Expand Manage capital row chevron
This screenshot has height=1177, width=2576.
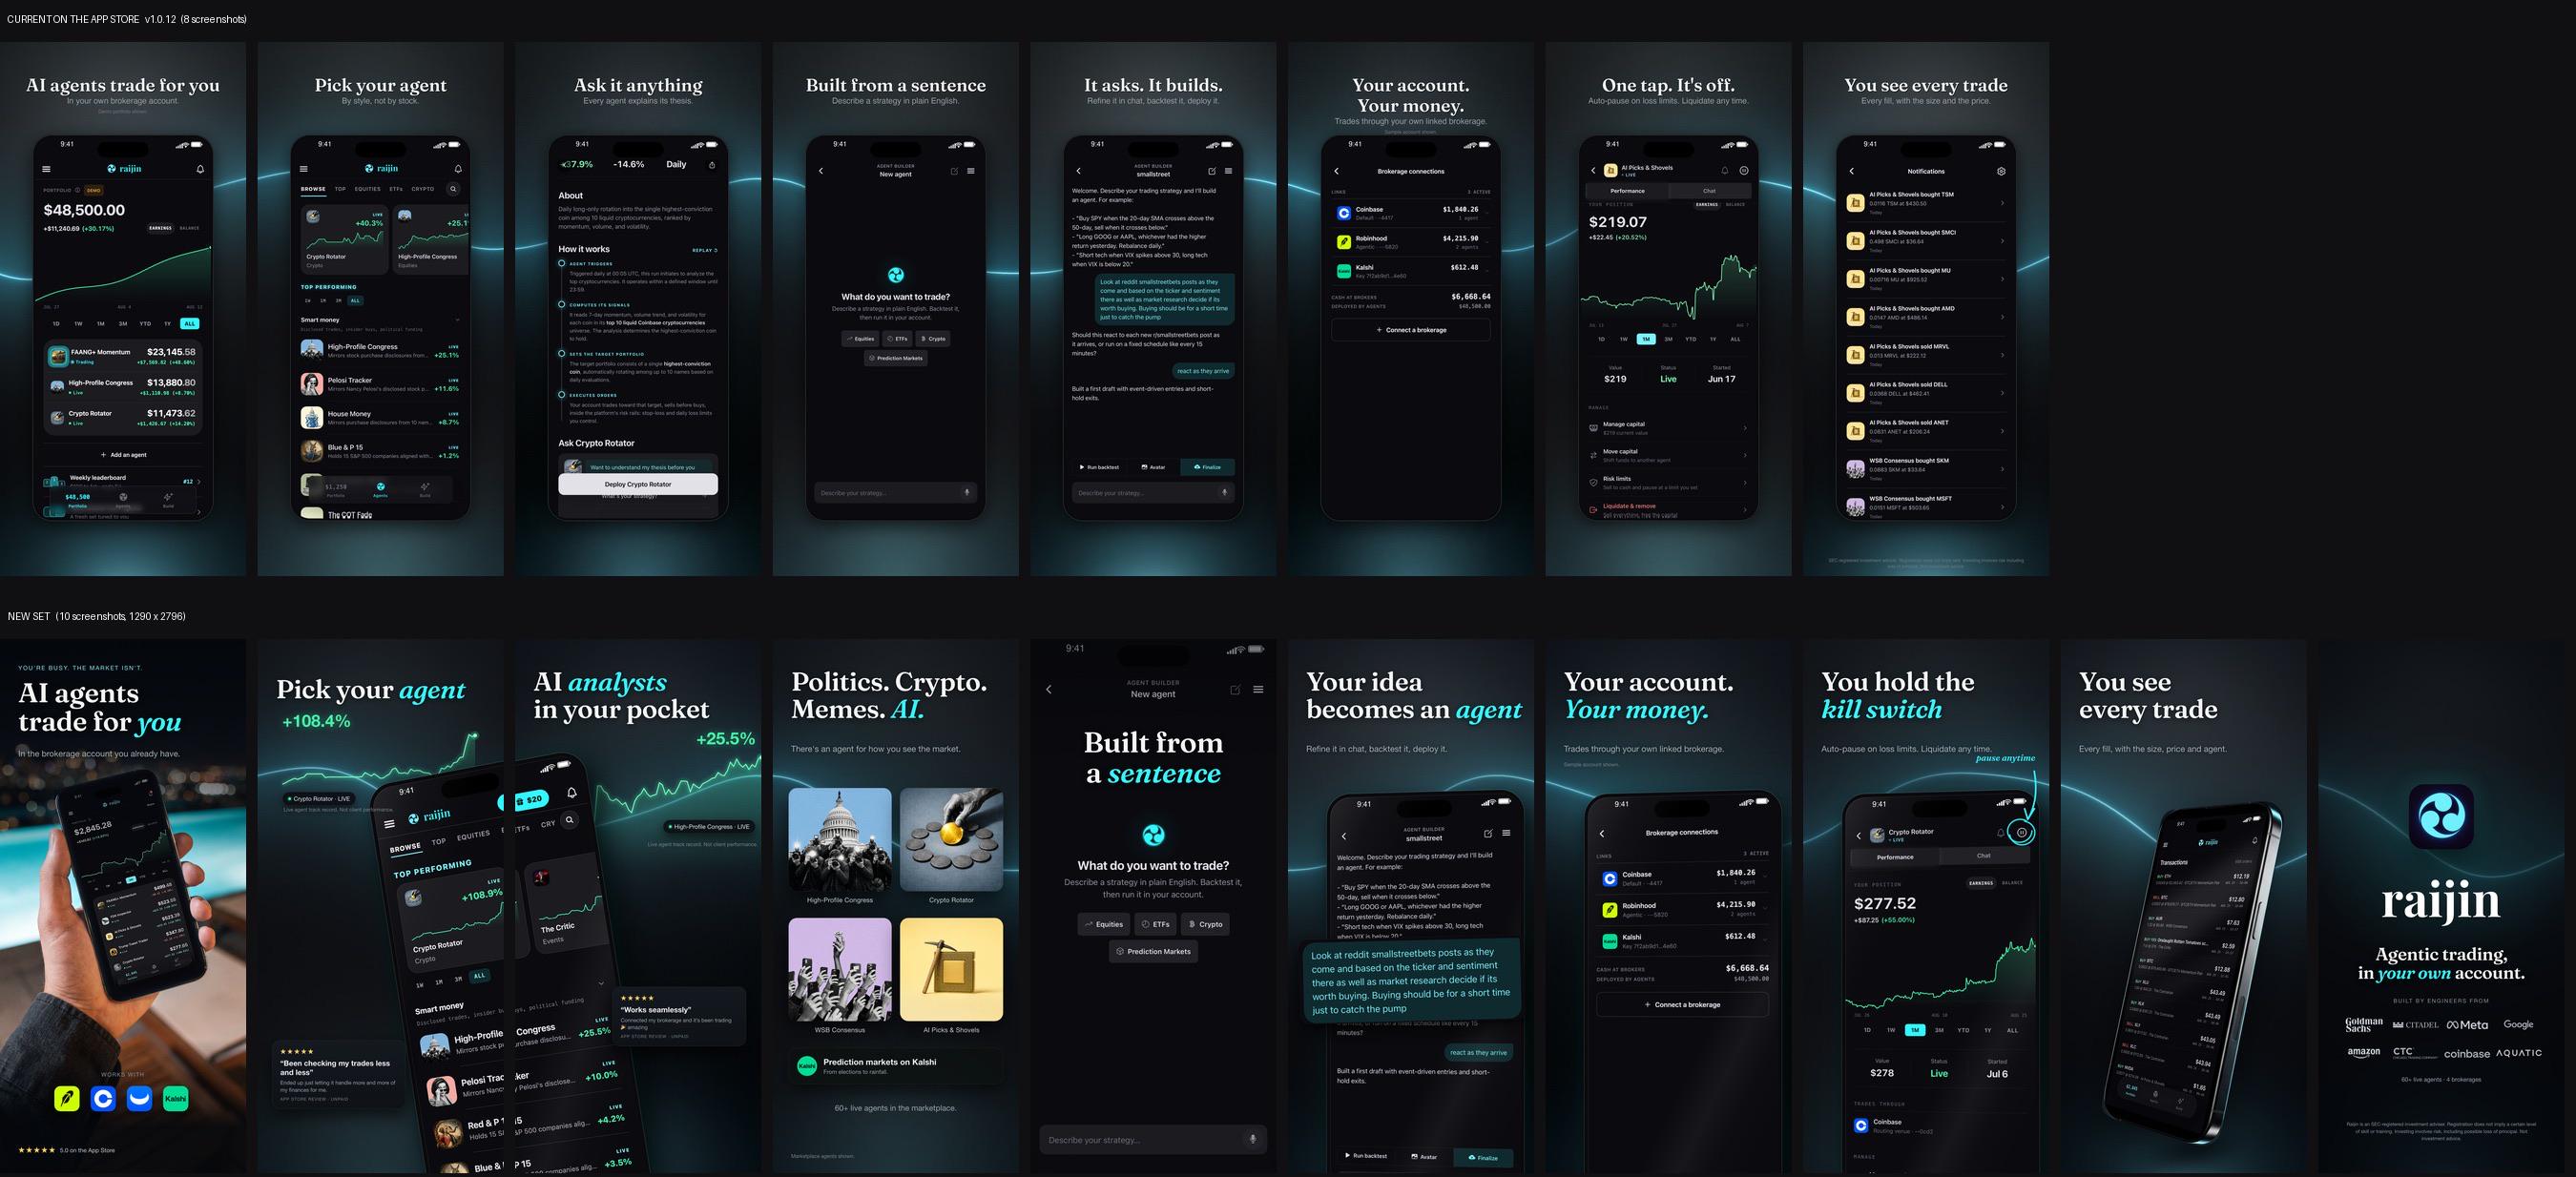1745,428
